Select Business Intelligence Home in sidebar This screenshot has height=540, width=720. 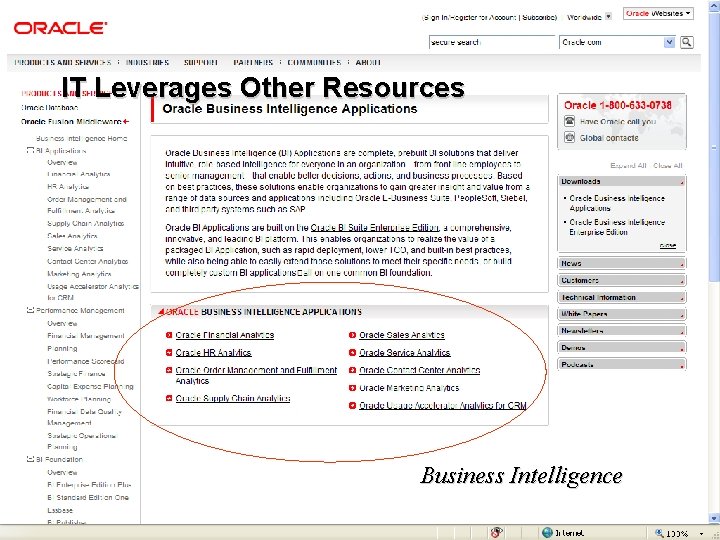[82, 138]
